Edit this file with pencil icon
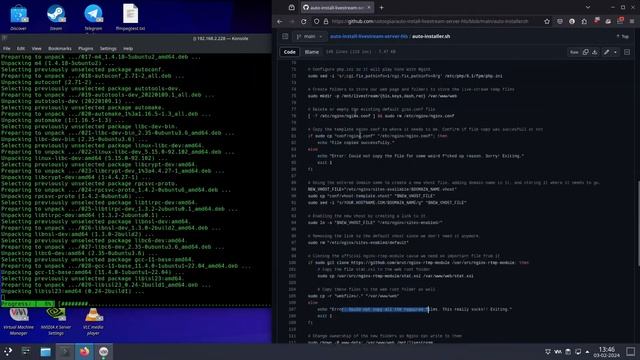 (x=607, y=52)
